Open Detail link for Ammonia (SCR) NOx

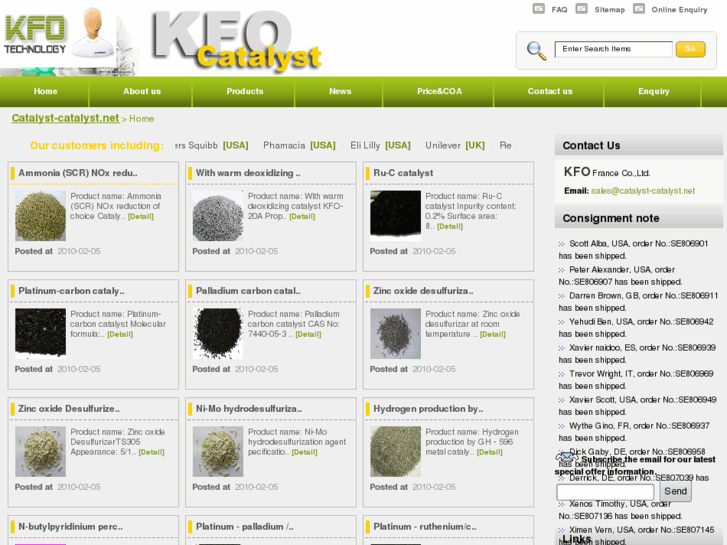pos(140,217)
